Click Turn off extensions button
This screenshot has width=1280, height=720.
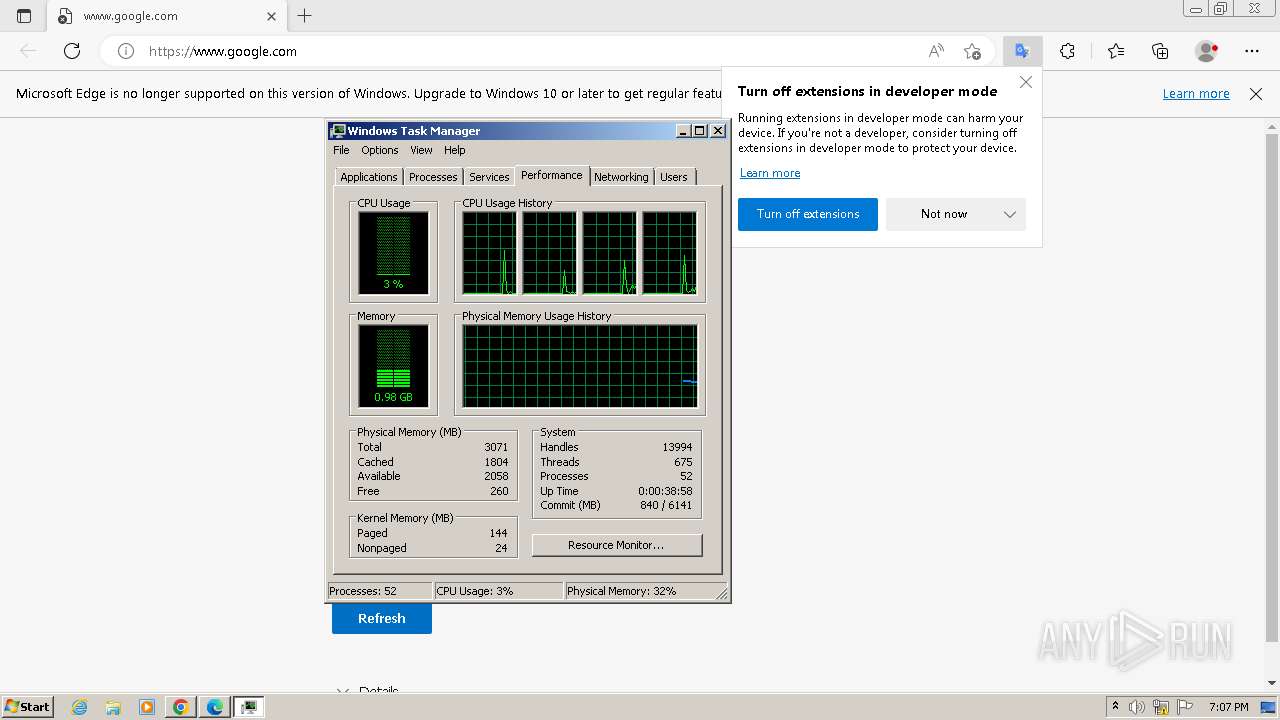(x=808, y=214)
